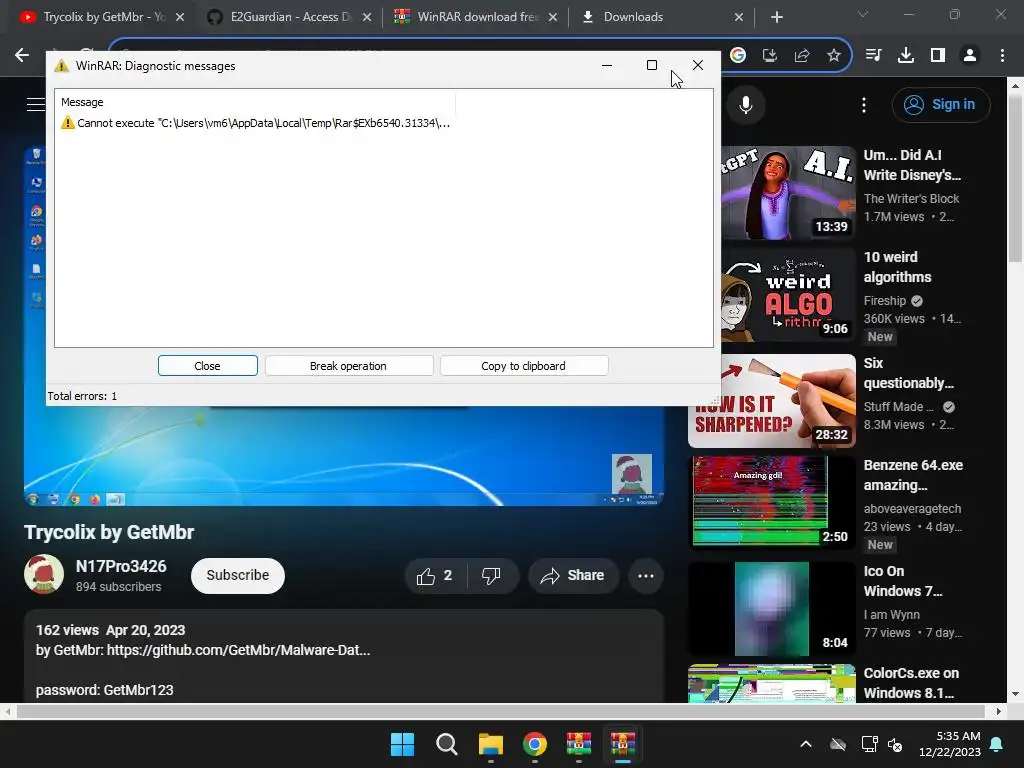The height and width of the screenshot is (768, 1024).
Task: Open Windows taskbar search
Action: tap(447, 744)
